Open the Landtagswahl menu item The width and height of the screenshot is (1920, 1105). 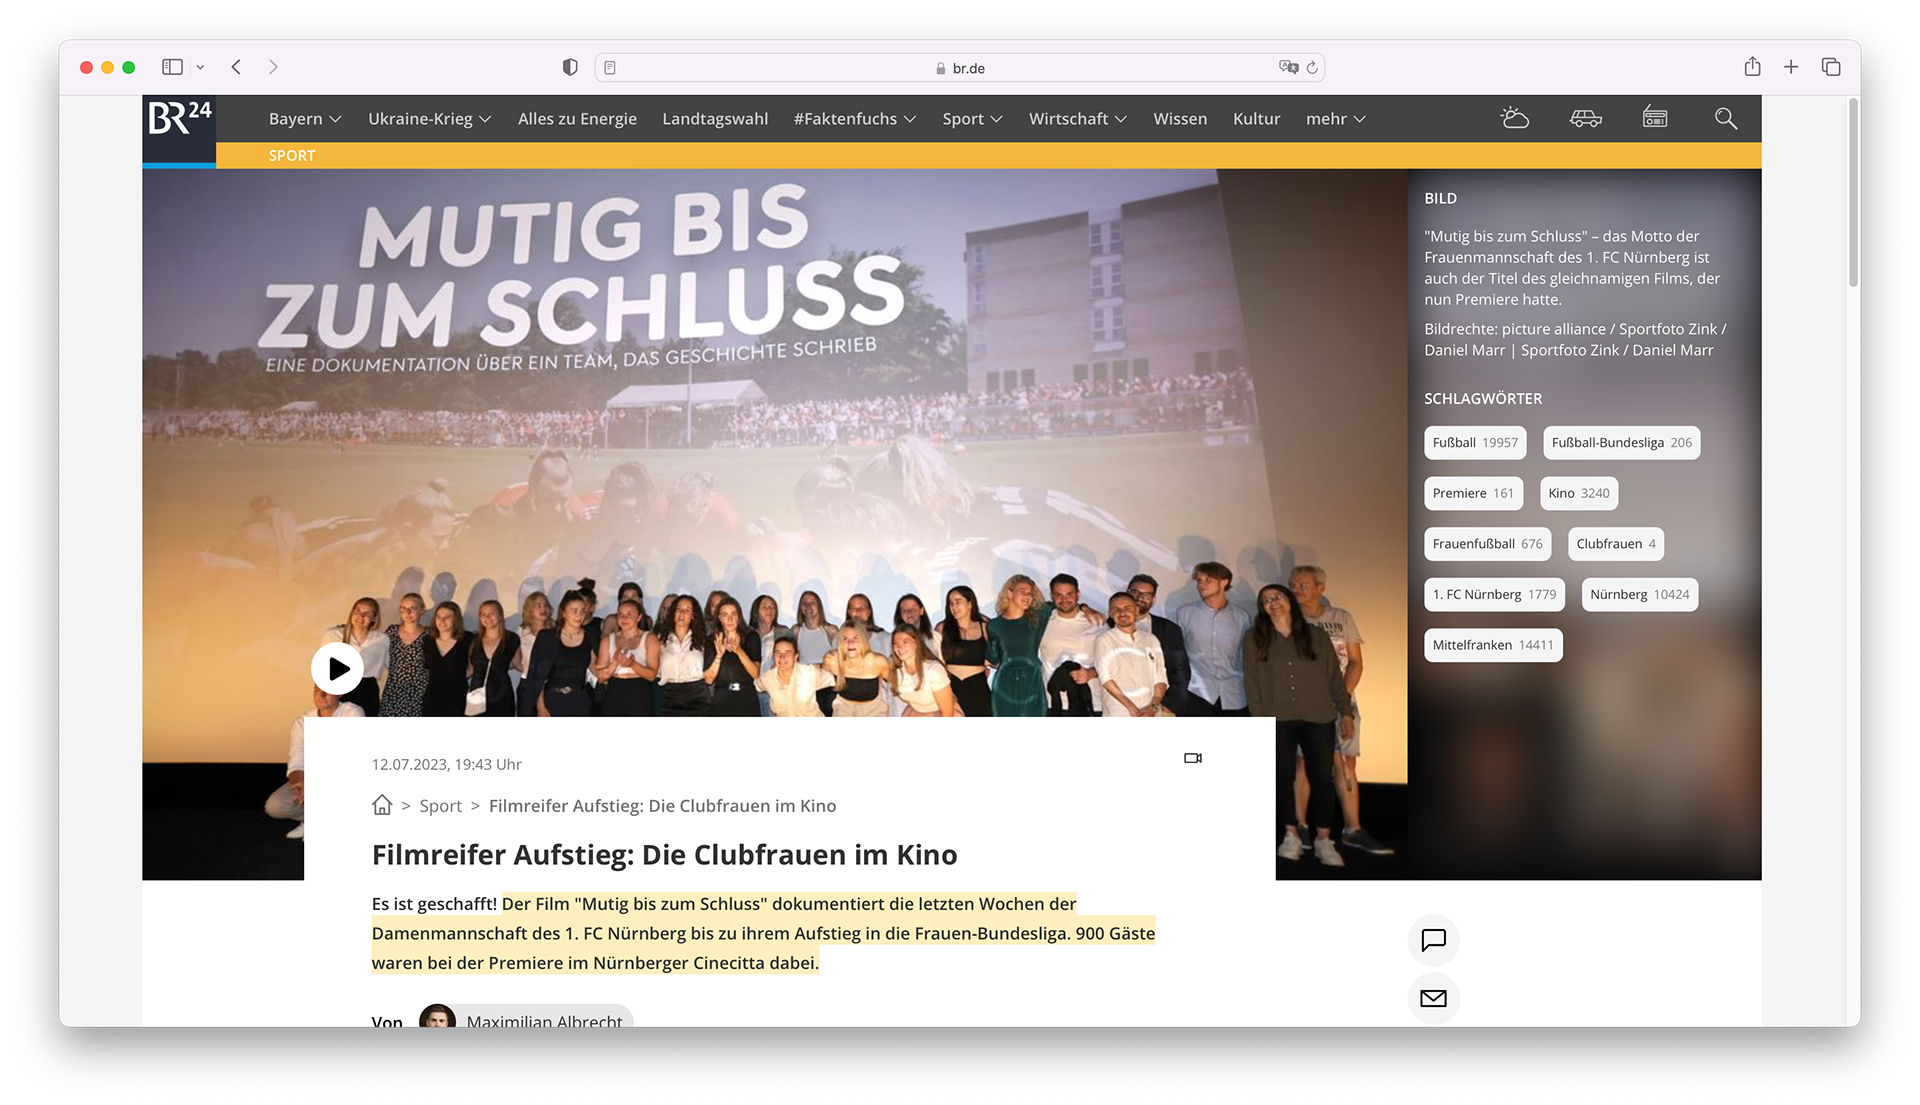[715, 118]
